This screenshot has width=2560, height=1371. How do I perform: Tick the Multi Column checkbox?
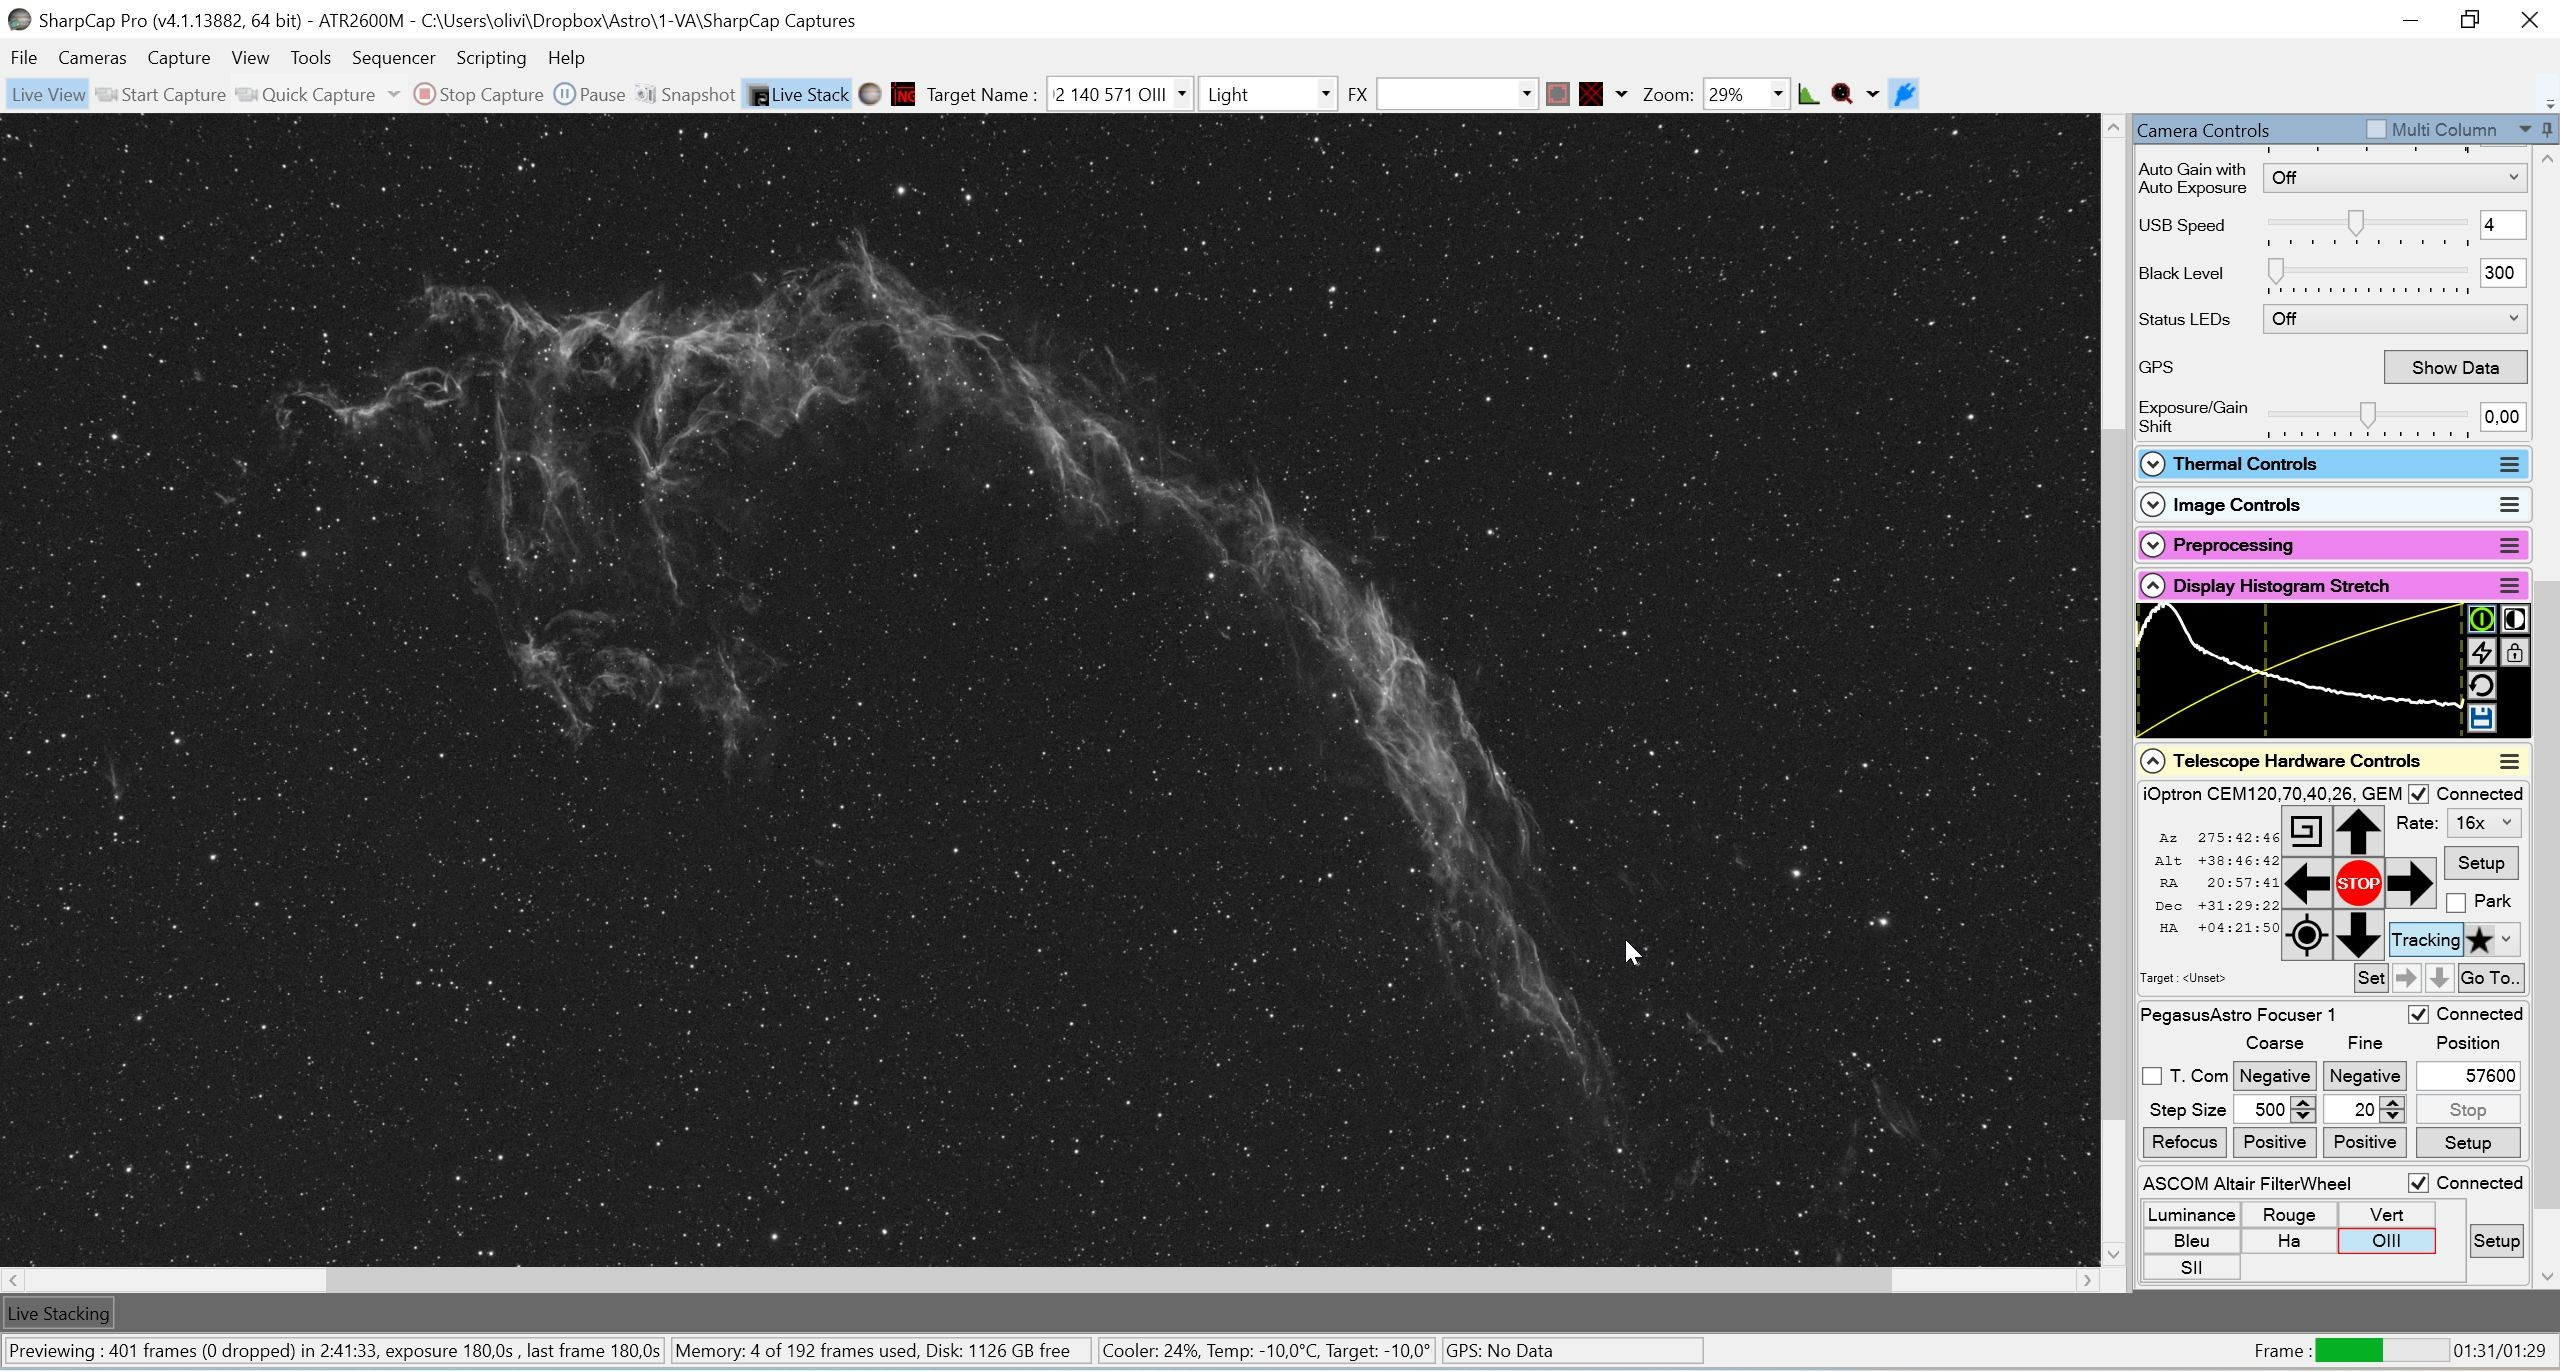(x=2376, y=129)
